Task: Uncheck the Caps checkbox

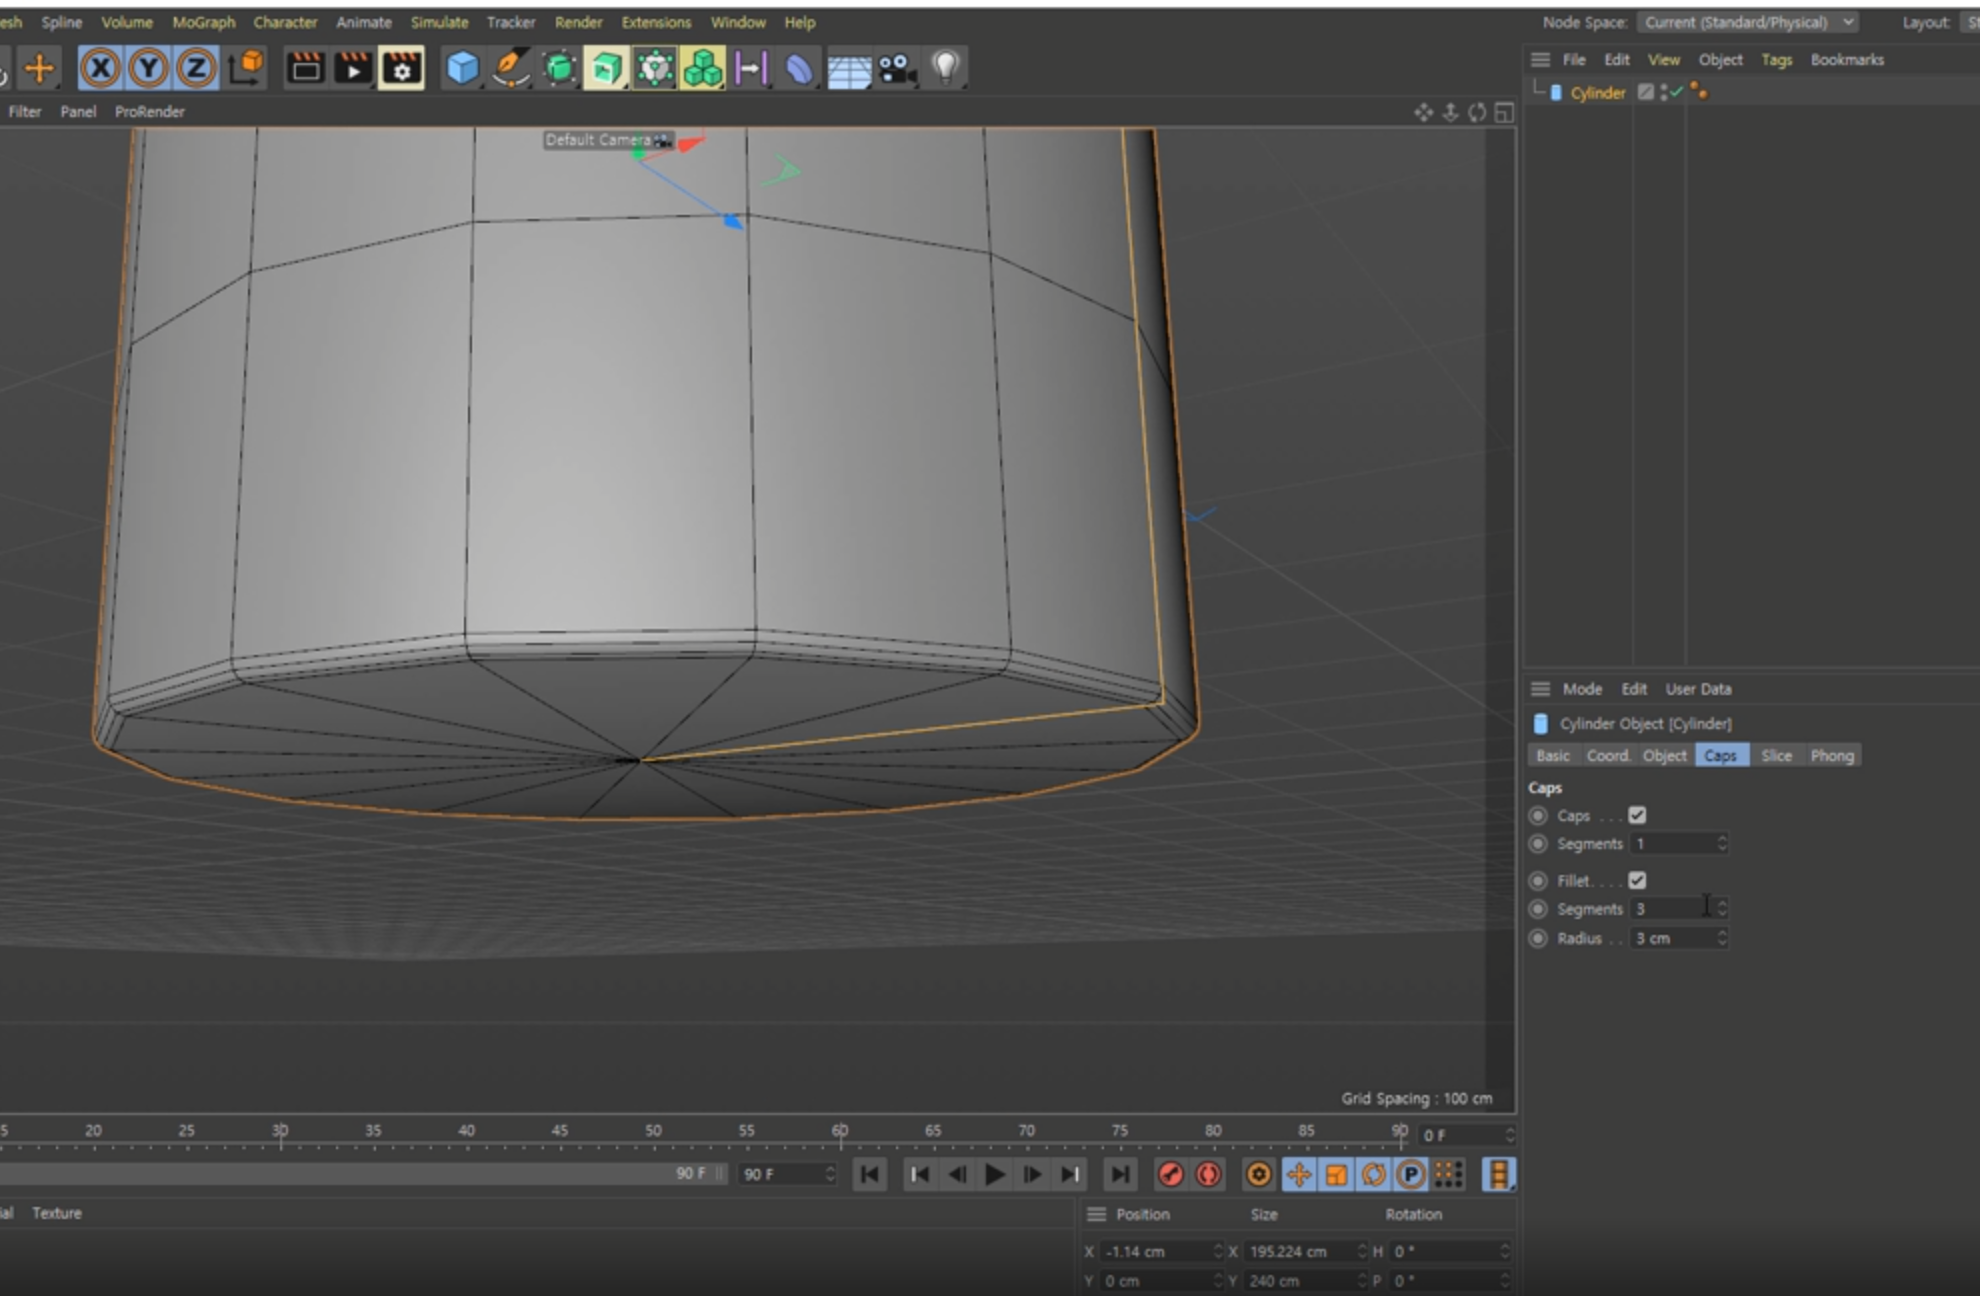Action: coord(1637,815)
